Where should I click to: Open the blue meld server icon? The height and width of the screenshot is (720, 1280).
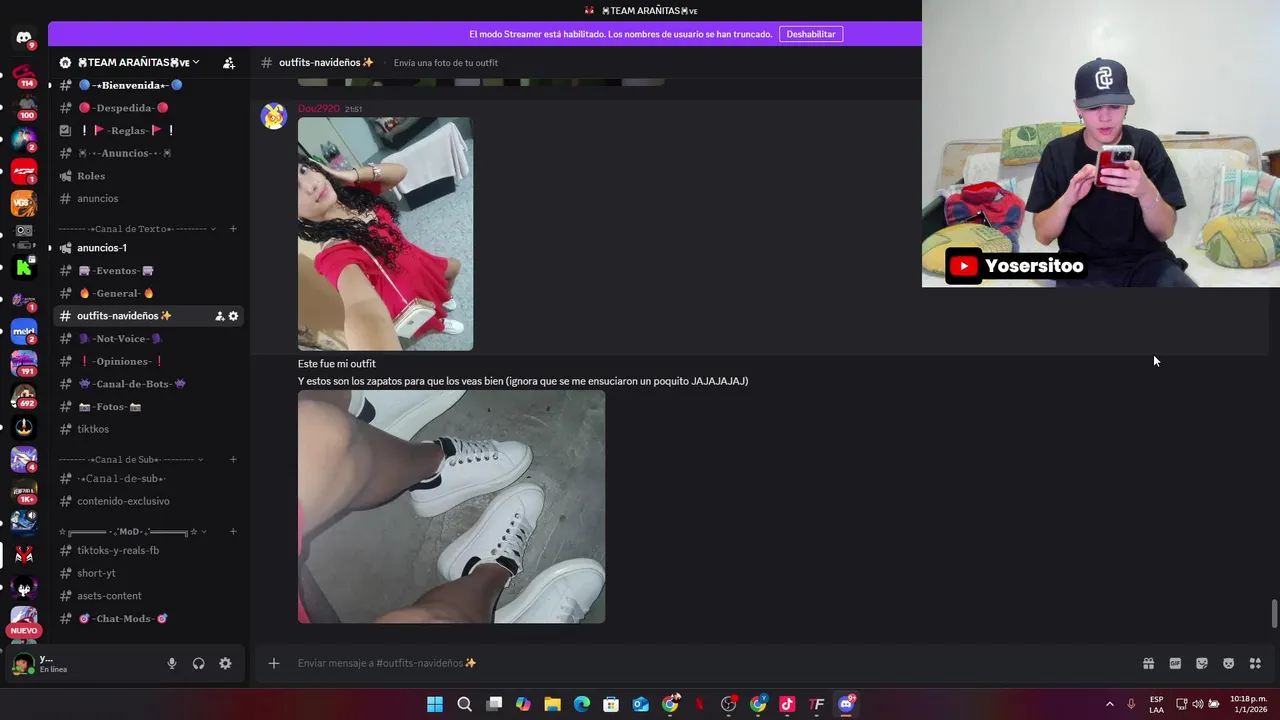tap(24, 331)
